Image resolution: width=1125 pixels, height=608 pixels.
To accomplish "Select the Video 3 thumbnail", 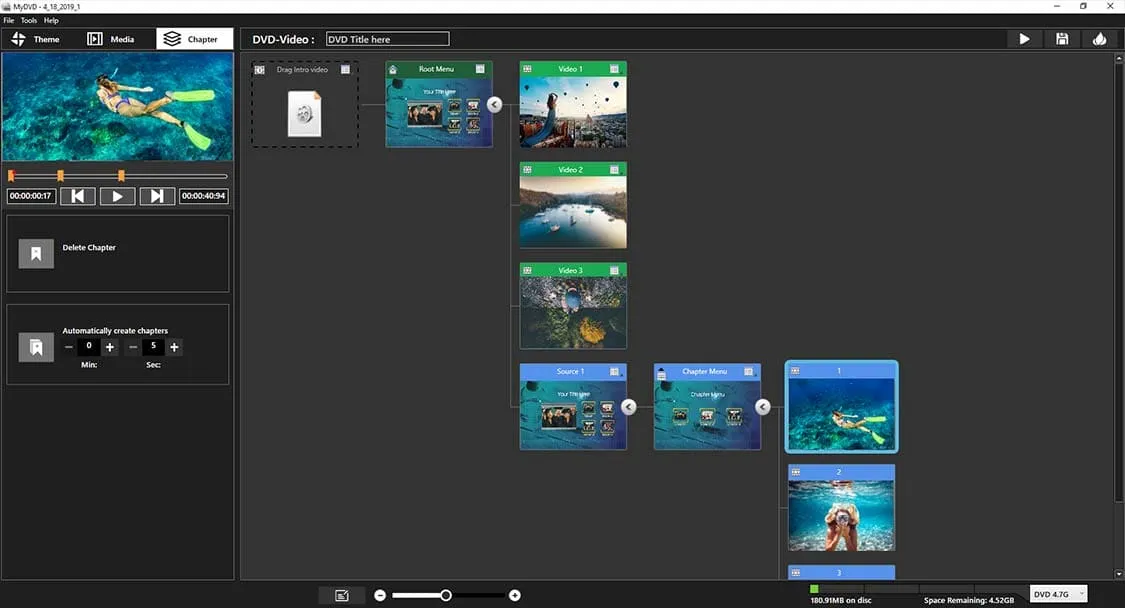I will 573,313.
